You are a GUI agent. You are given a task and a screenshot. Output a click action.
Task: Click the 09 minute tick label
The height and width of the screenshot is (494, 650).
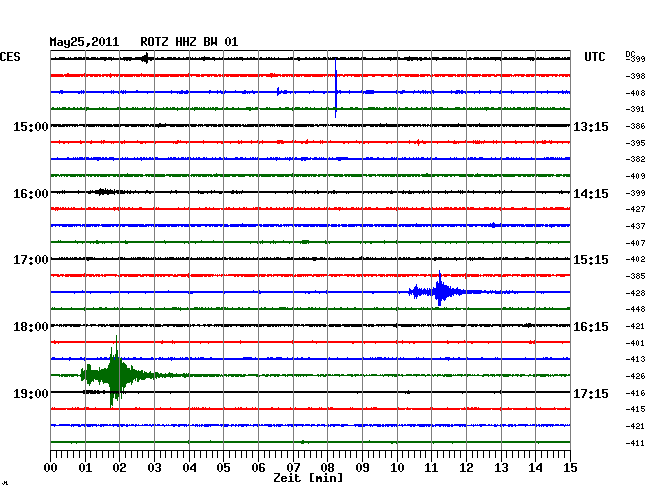(x=362, y=468)
